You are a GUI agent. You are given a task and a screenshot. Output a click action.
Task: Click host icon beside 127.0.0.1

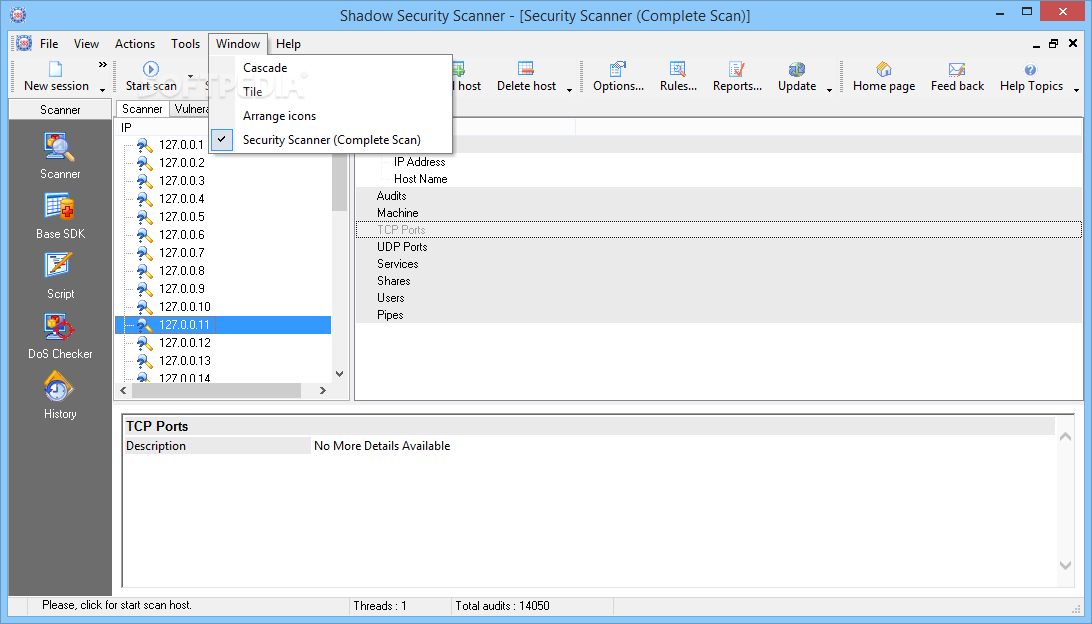[144, 145]
